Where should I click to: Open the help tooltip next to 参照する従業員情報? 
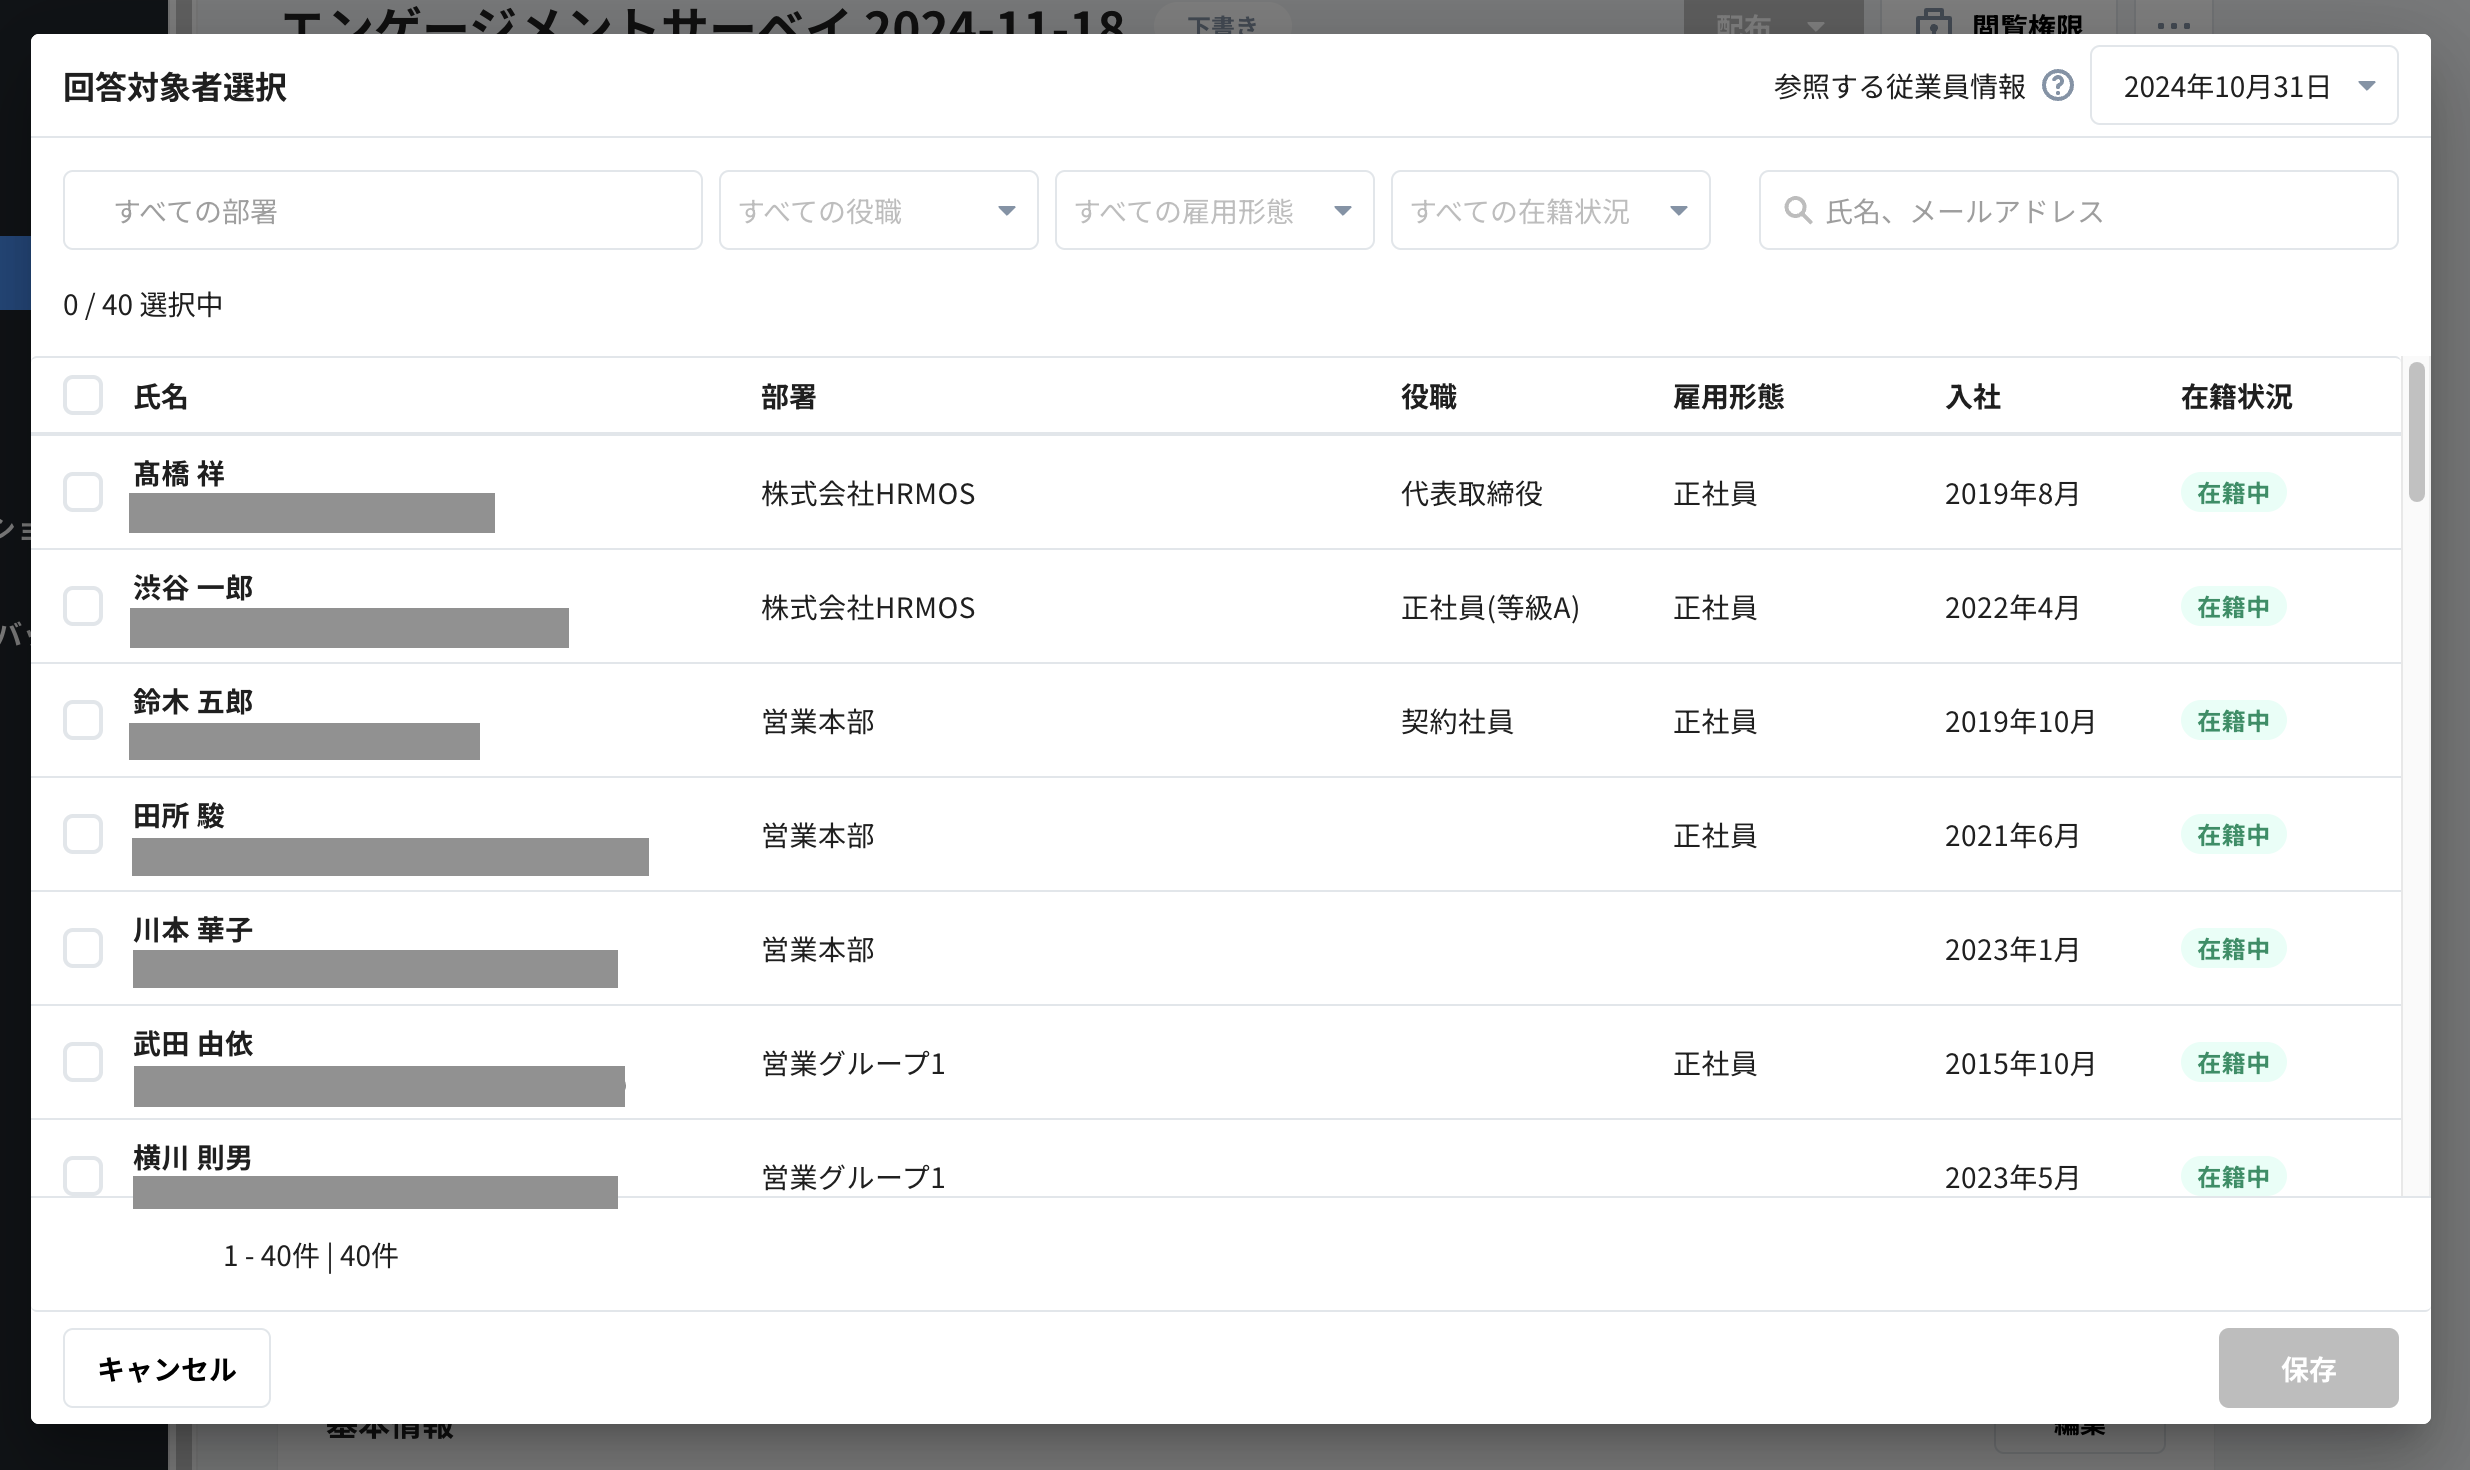2057,86
